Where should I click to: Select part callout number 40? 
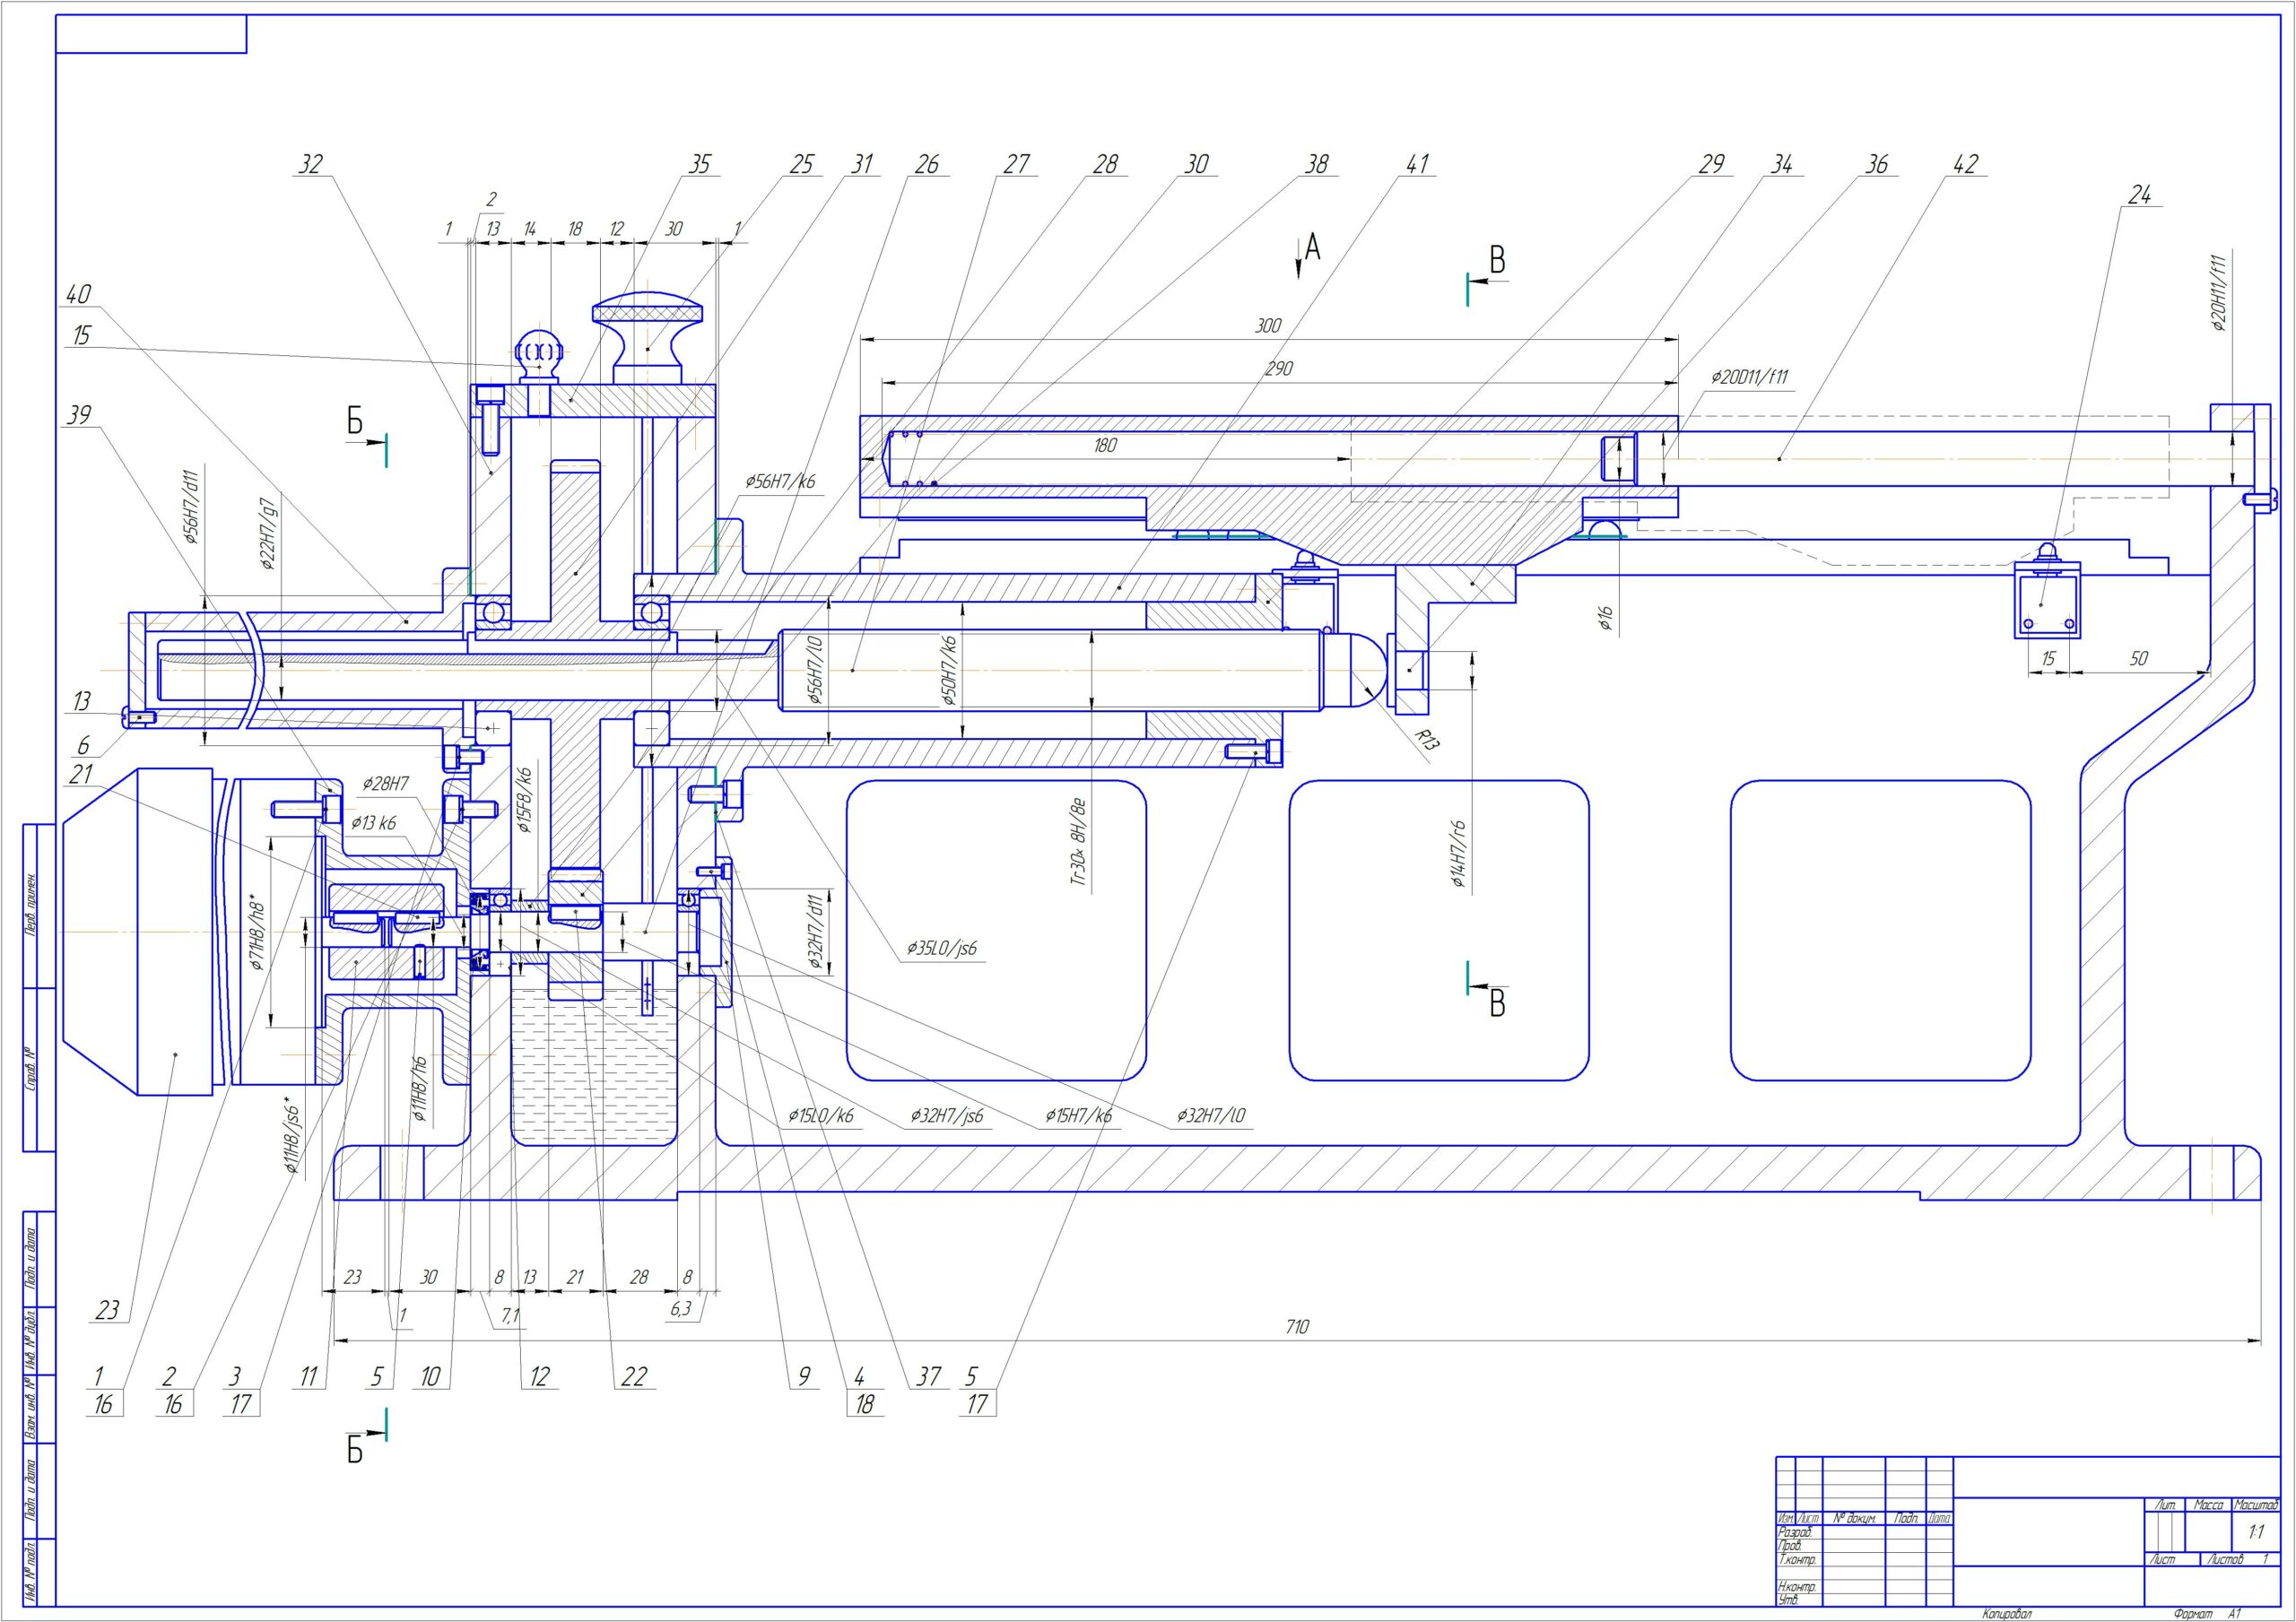tap(78, 294)
